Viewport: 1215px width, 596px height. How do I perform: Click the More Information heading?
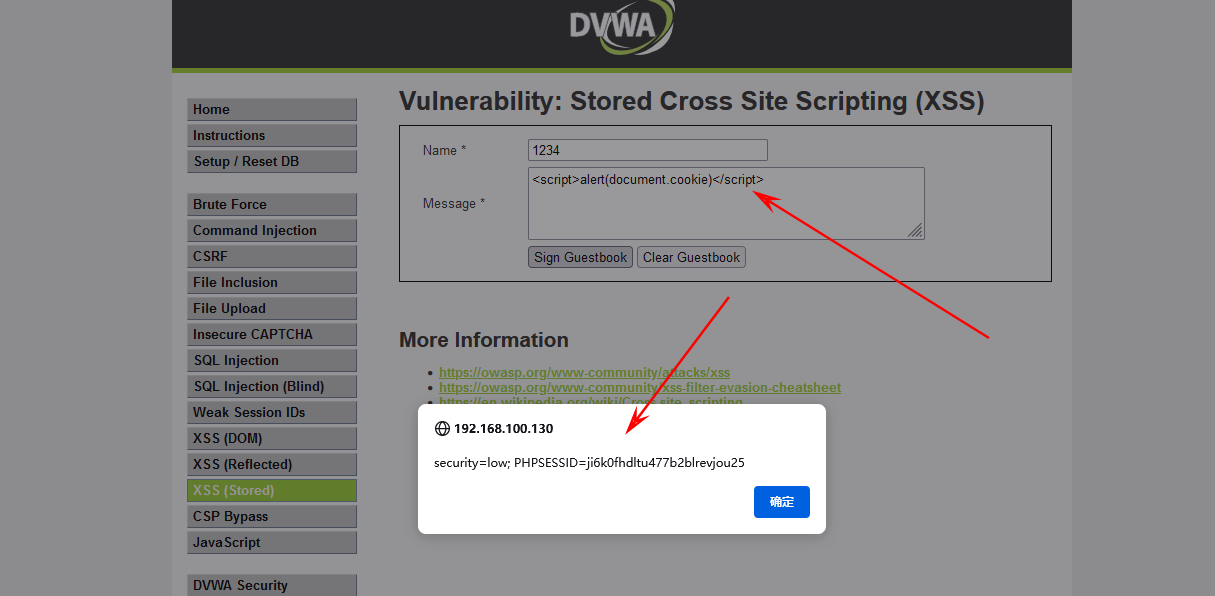tap(484, 340)
